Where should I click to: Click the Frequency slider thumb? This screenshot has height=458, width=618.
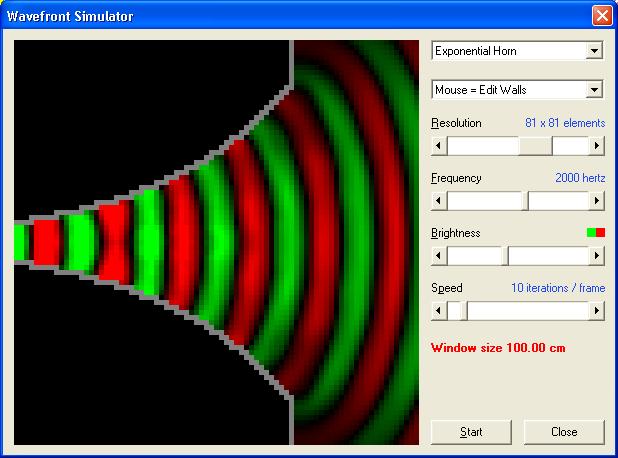point(525,201)
